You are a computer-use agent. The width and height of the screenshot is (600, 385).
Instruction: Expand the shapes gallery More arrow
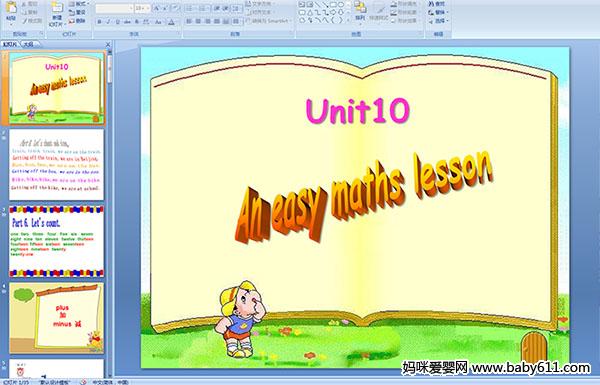pos(347,20)
